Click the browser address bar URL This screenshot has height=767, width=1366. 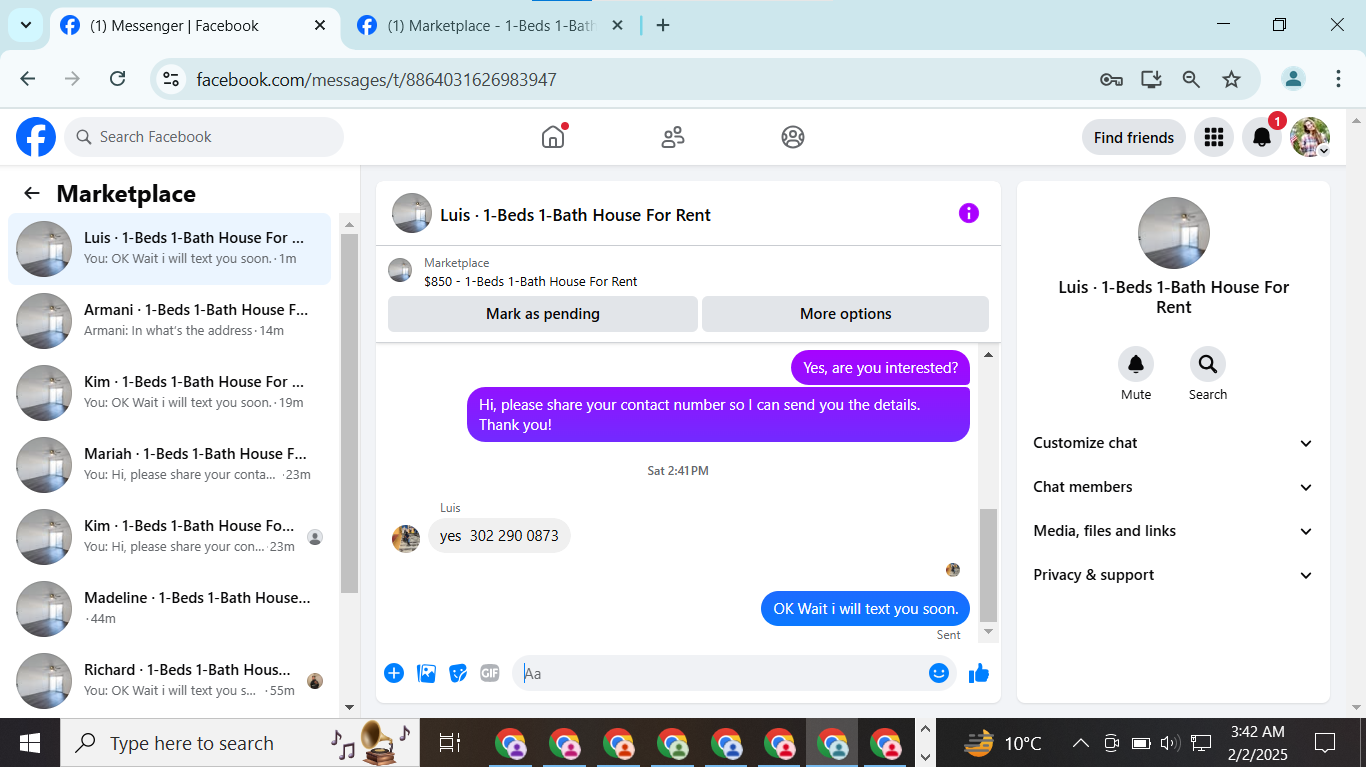click(376, 79)
